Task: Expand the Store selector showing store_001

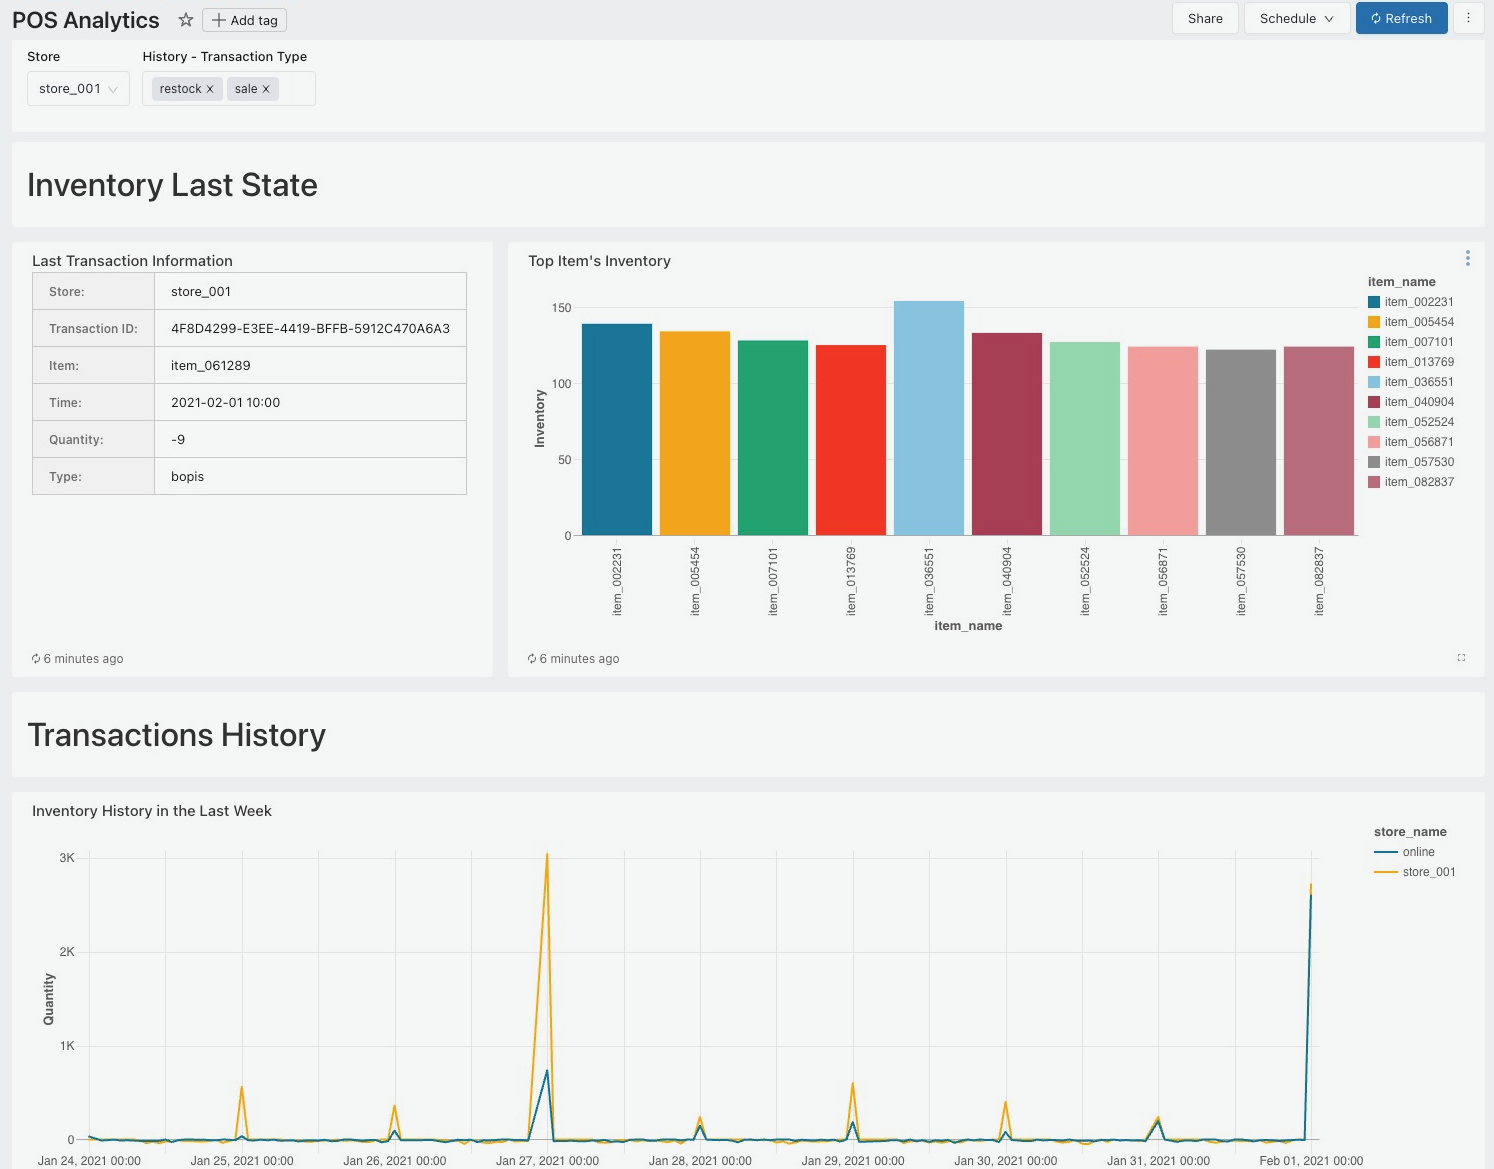Action: coord(78,89)
